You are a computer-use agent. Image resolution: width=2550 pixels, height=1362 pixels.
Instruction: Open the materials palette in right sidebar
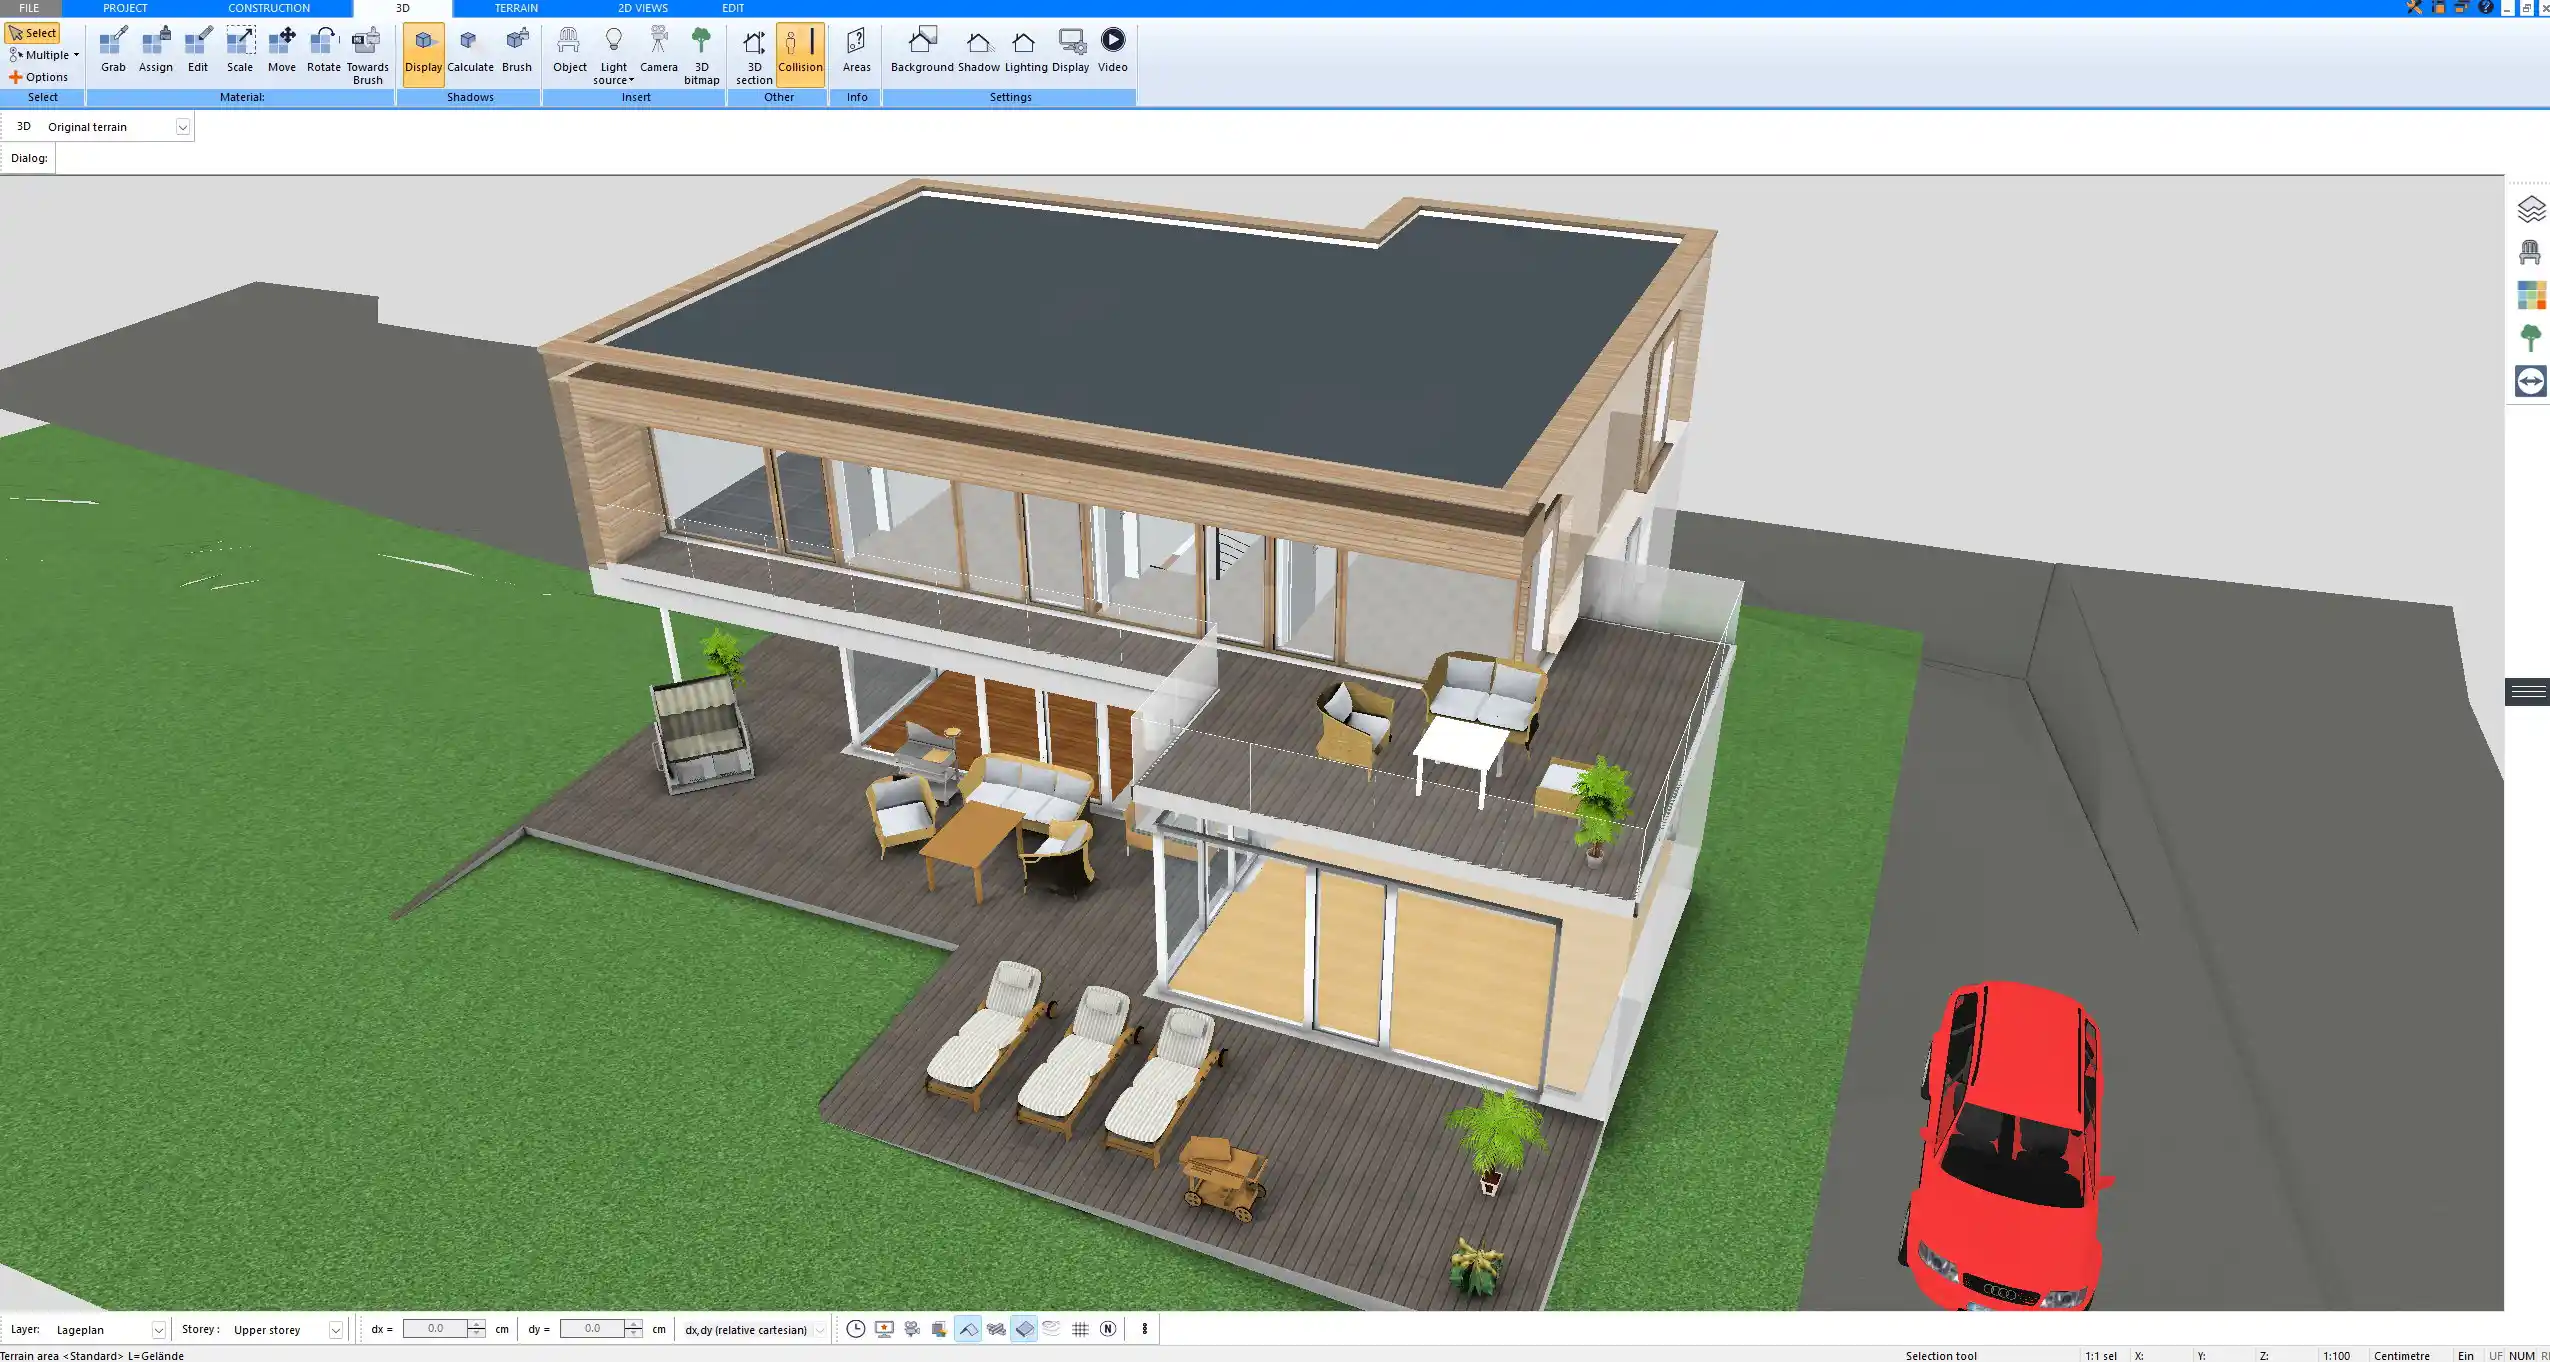(x=2530, y=295)
